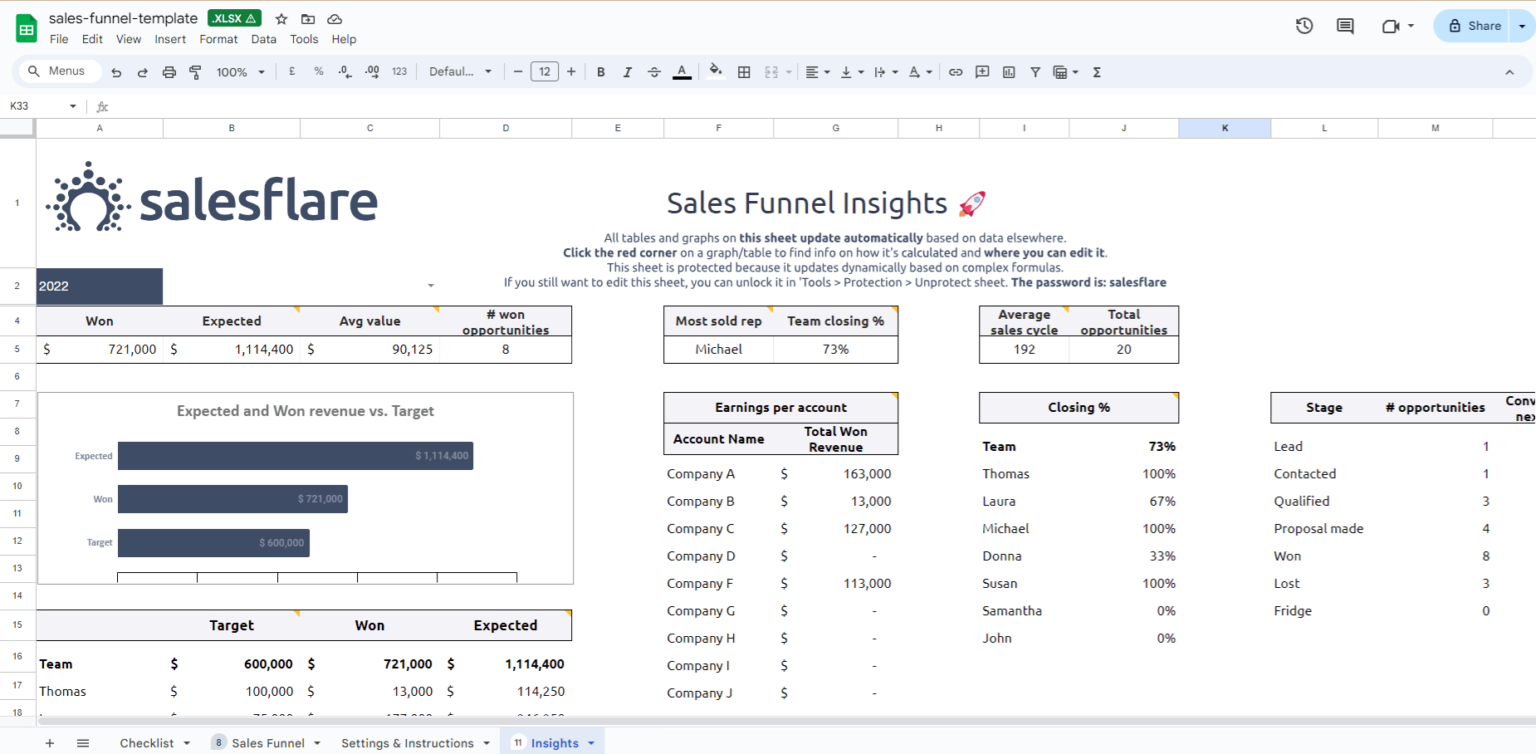Toggle bold formatting
1536x754 pixels.
[600, 71]
